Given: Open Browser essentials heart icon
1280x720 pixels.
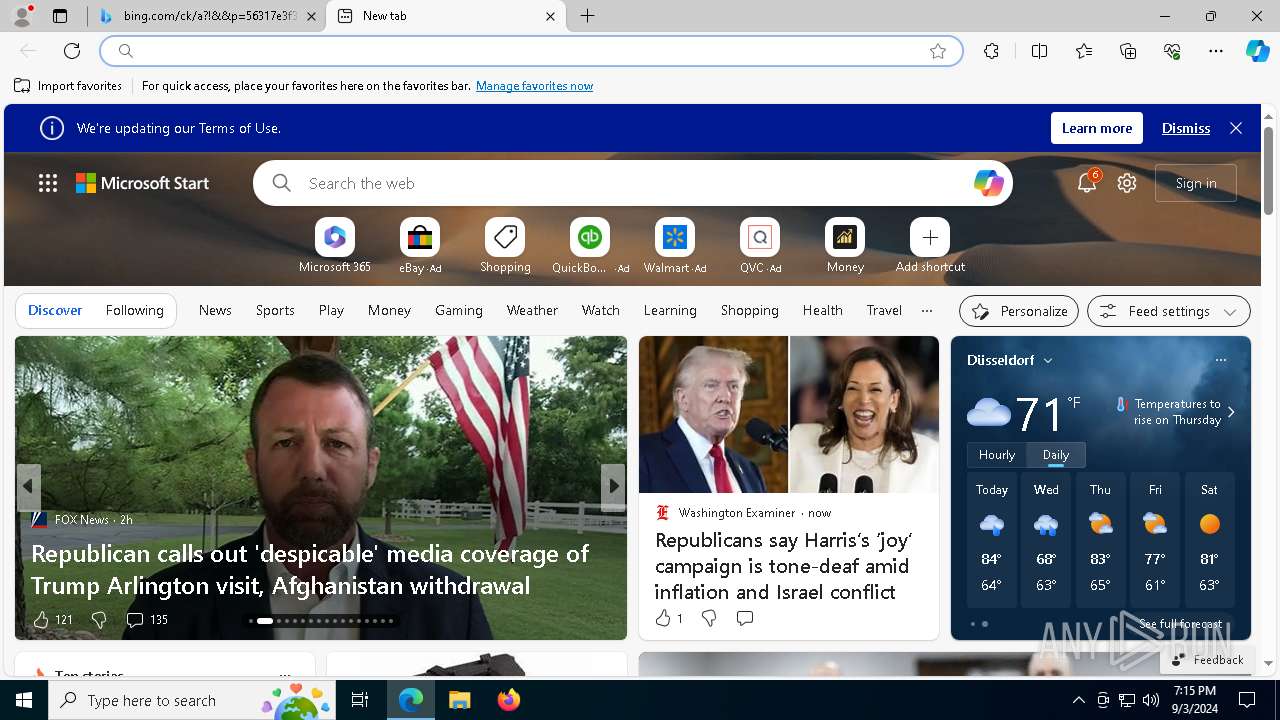Looking at the screenshot, I should pos(1172,51).
